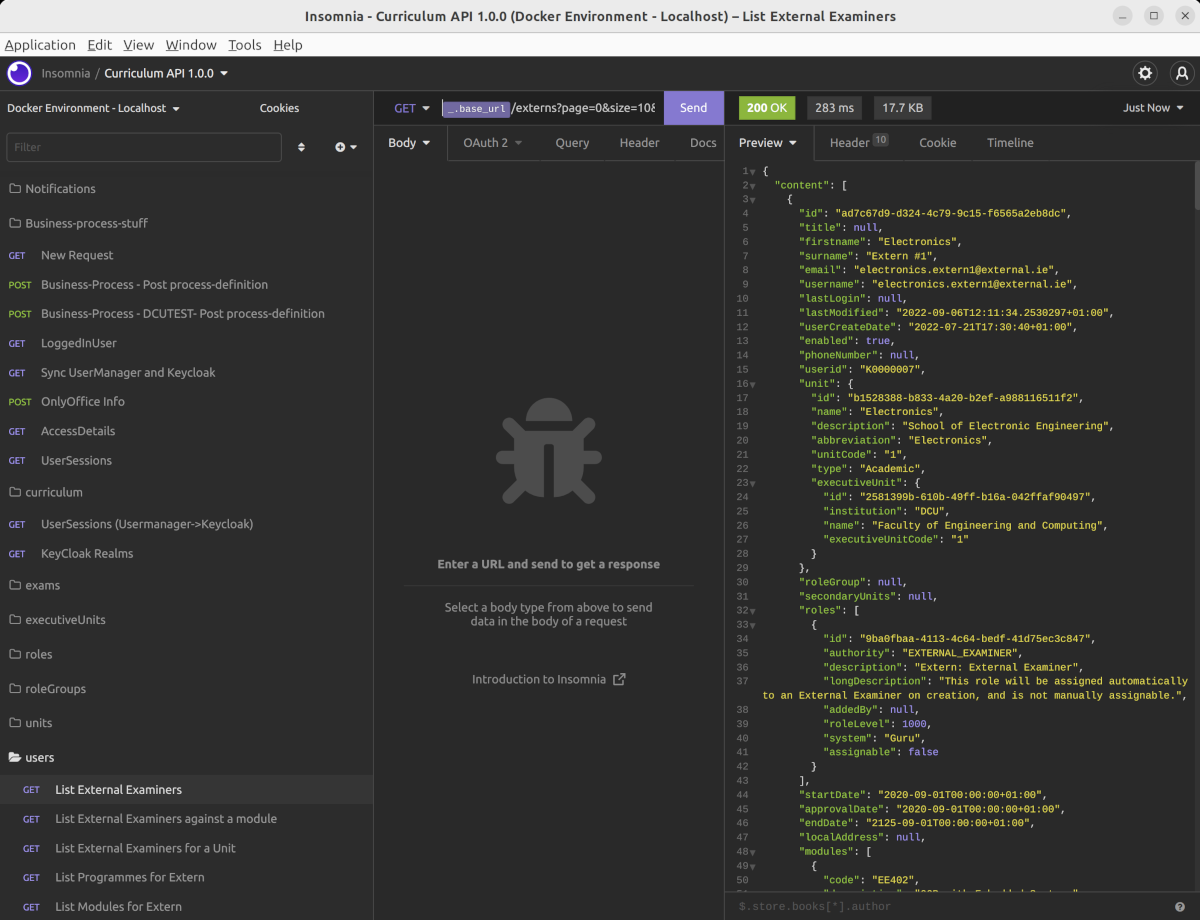Open Insomnia application preferences via gear icon
This screenshot has width=1200, height=920.
[1144, 73]
